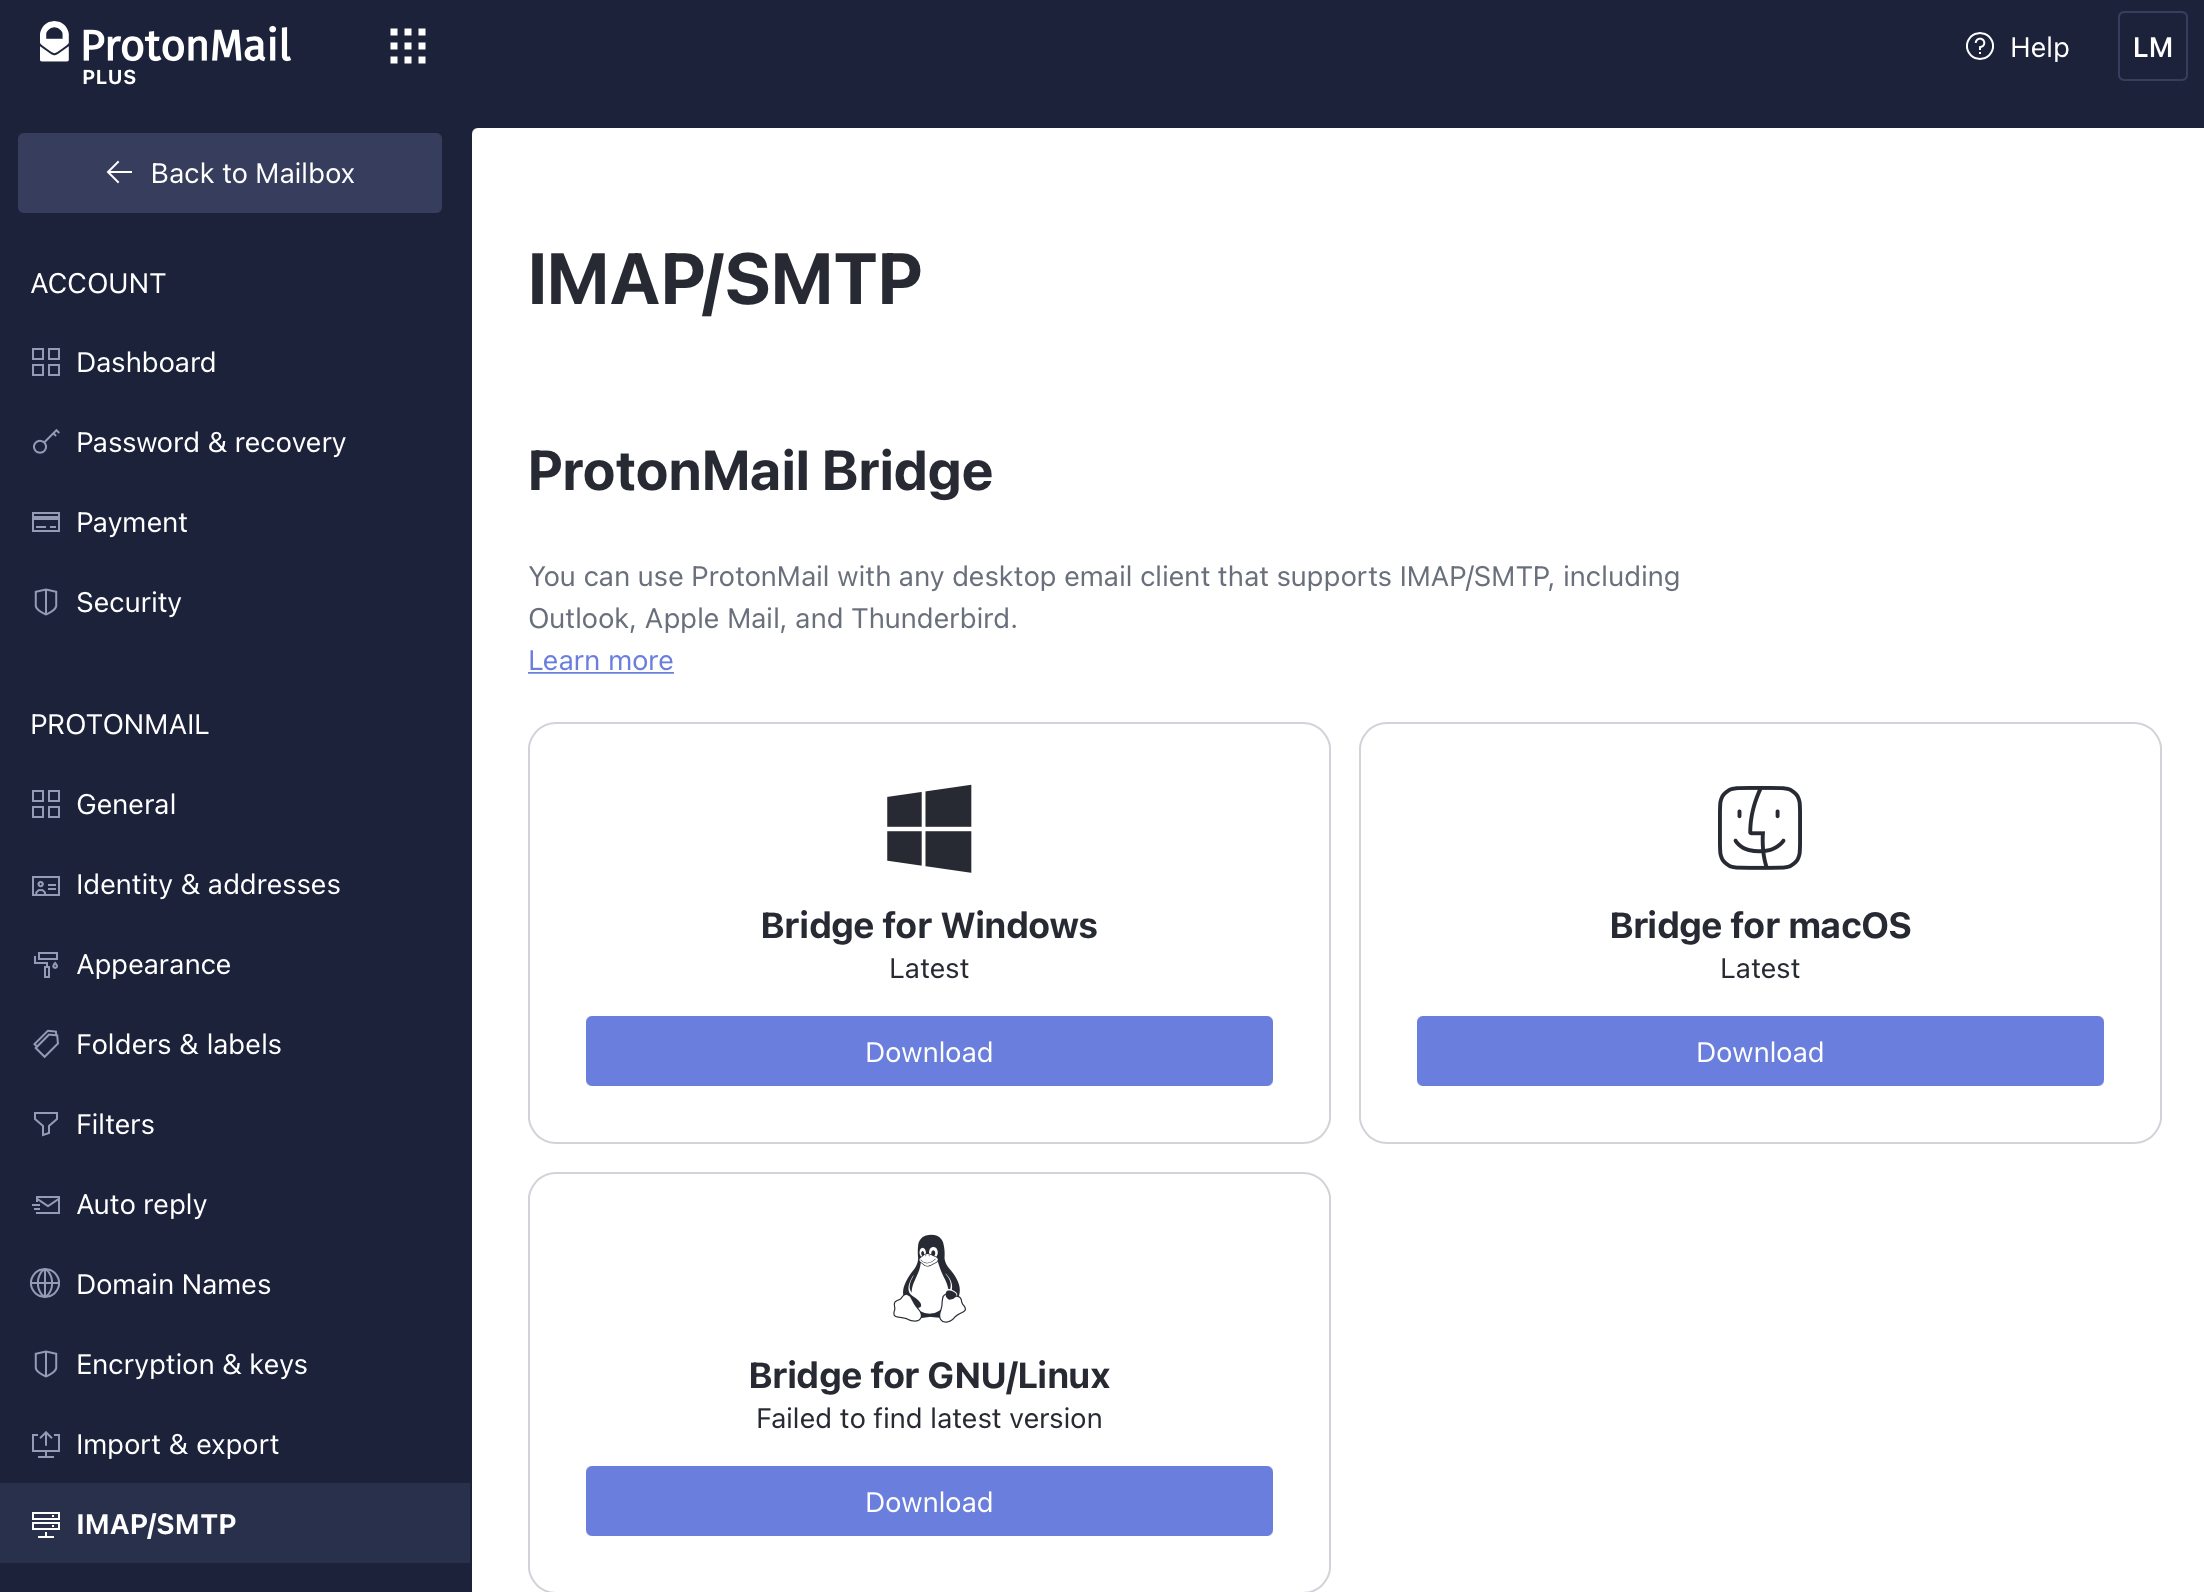This screenshot has width=2204, height=1592.
Task: Click the Identity & addresses card icon
Action: [46, 885]
